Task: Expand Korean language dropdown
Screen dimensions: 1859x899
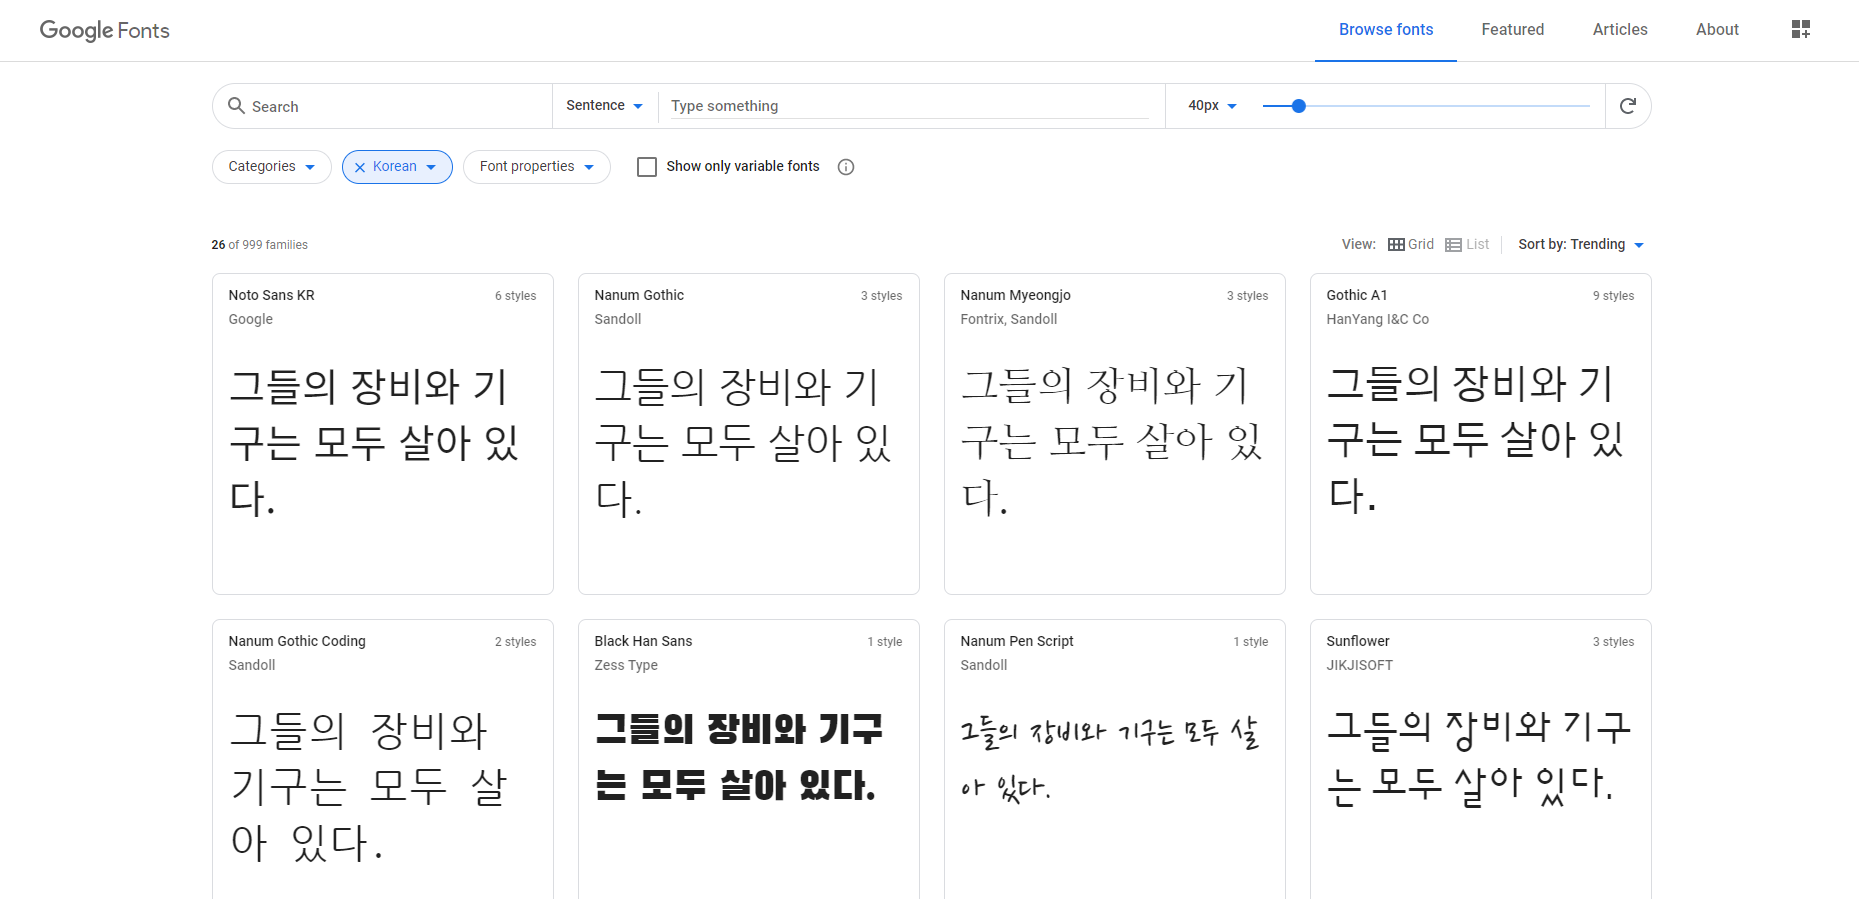Action: 431,167
